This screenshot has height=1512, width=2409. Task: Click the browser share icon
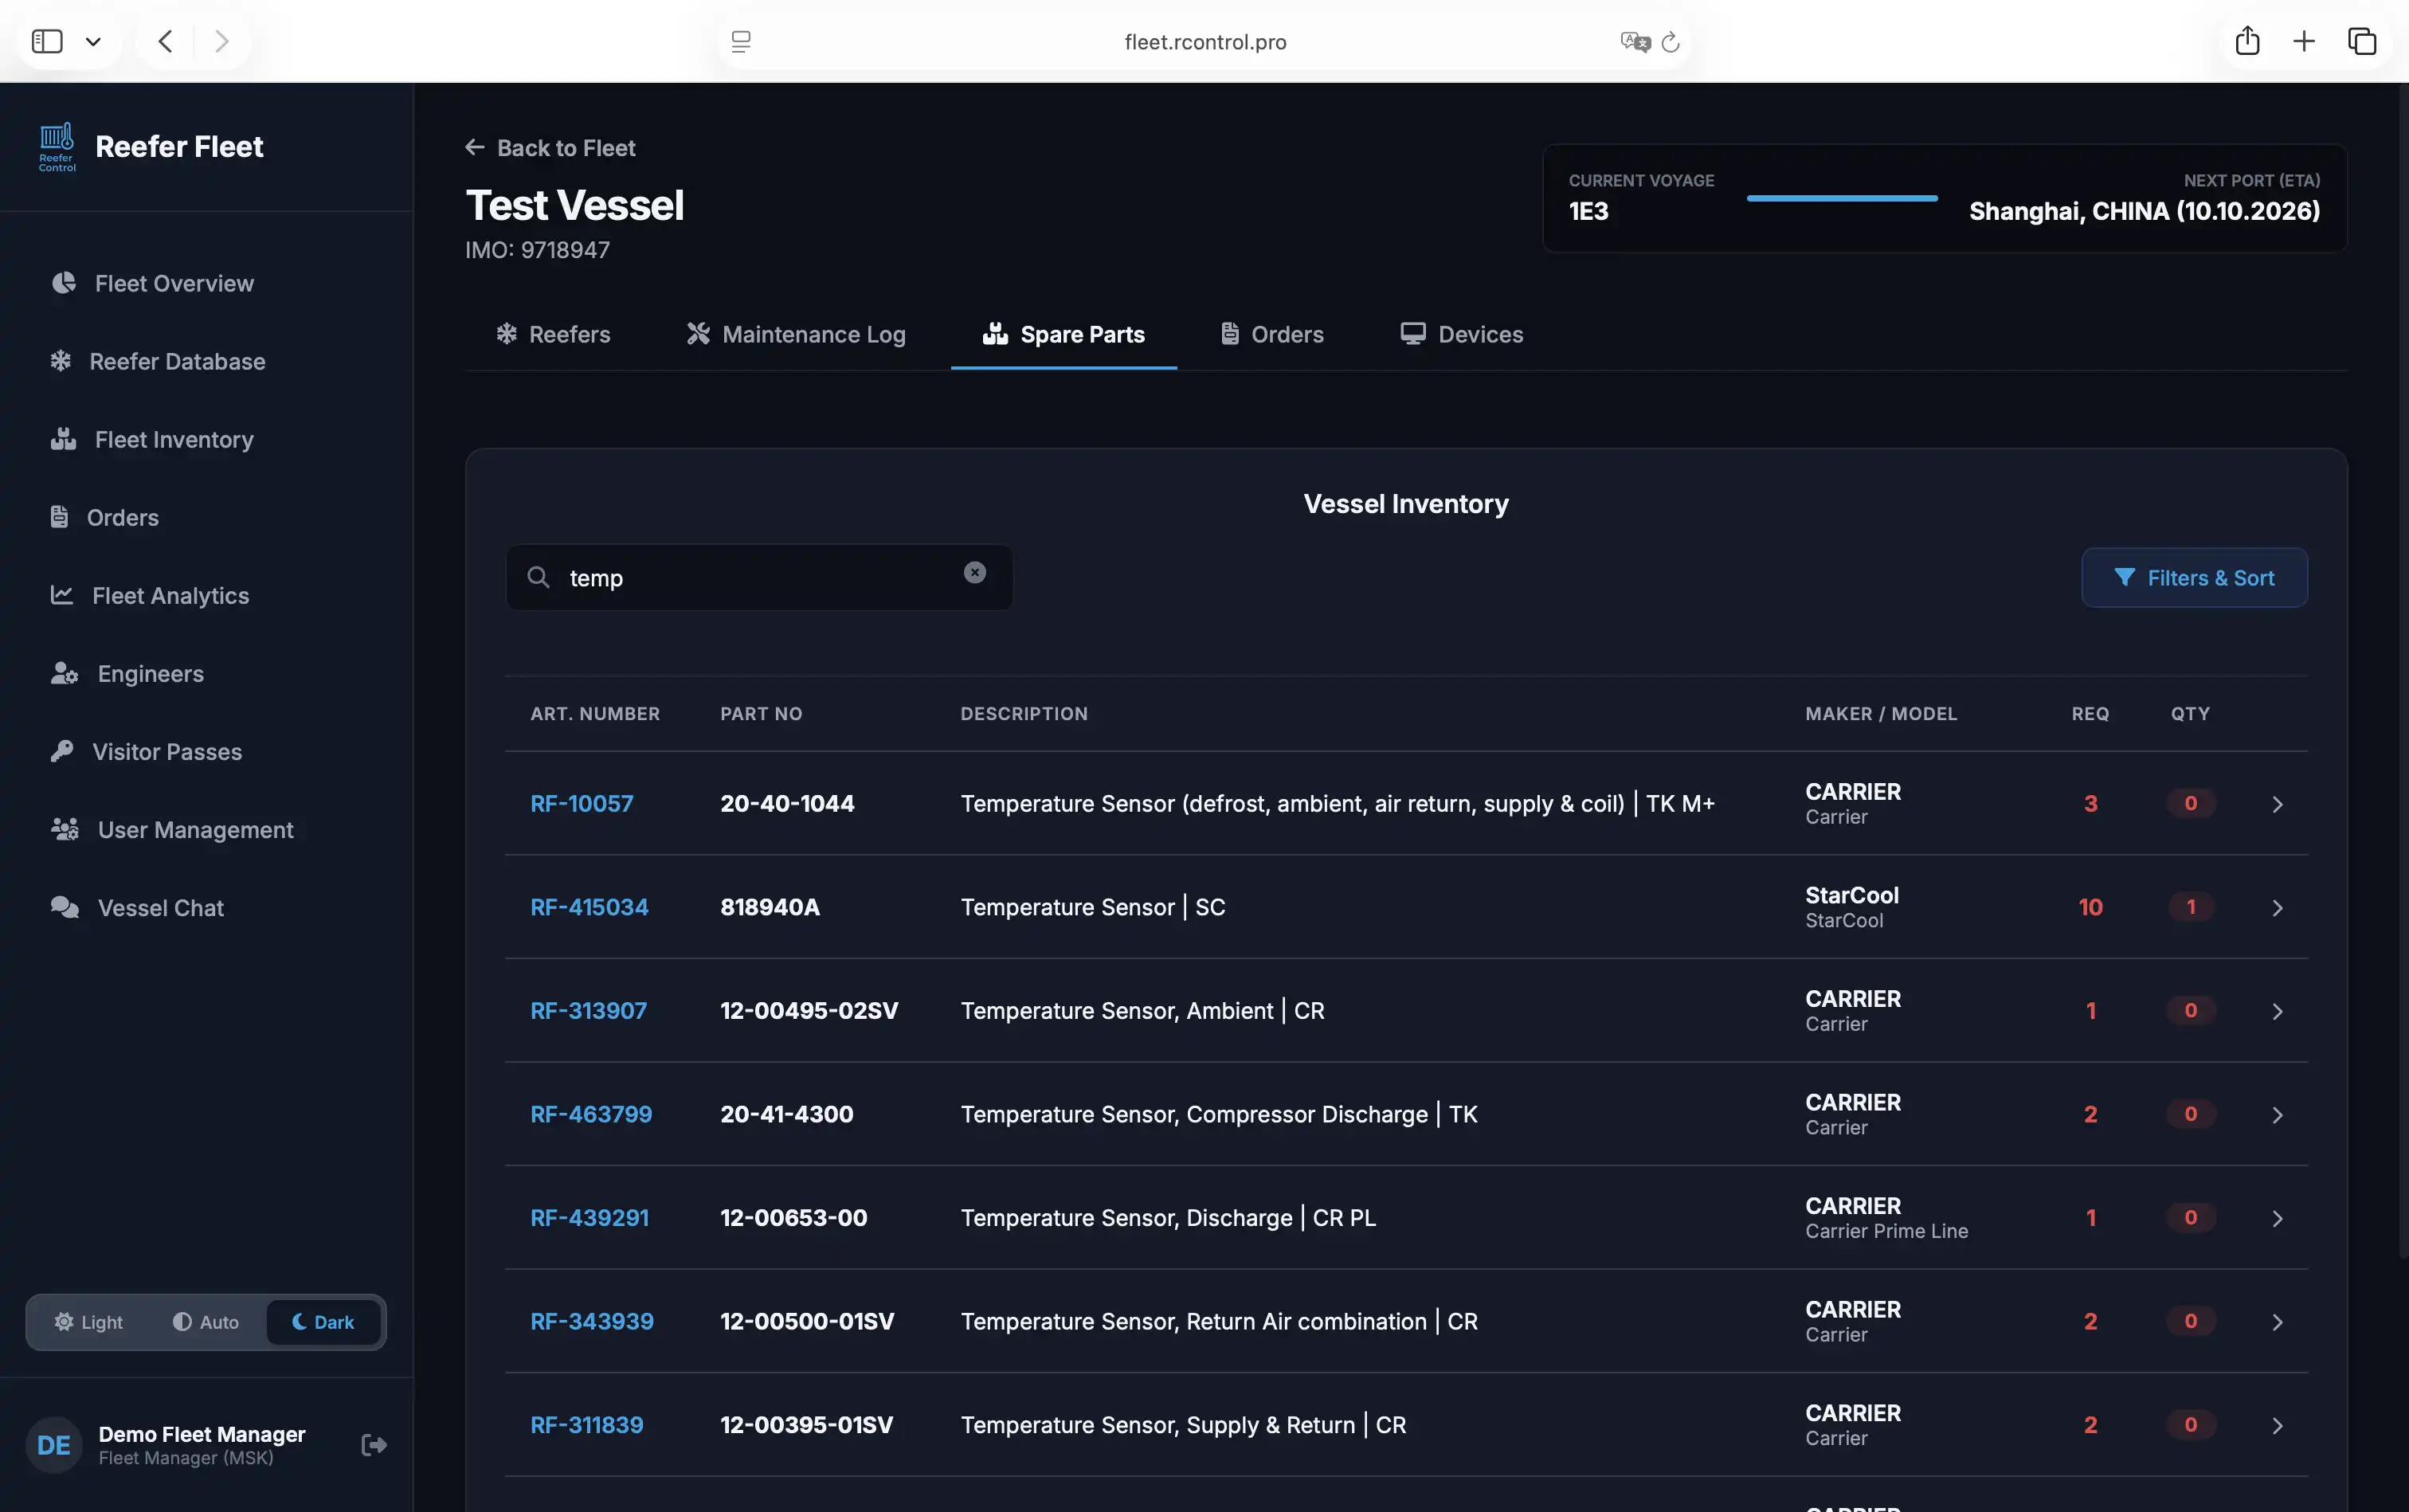(2247, 41)
